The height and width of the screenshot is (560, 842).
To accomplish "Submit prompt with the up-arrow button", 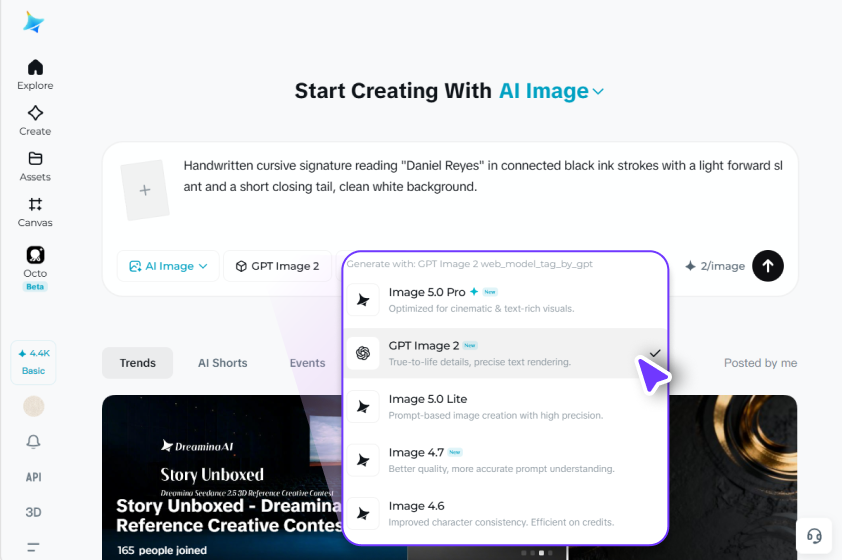I will tap(767, 266).
